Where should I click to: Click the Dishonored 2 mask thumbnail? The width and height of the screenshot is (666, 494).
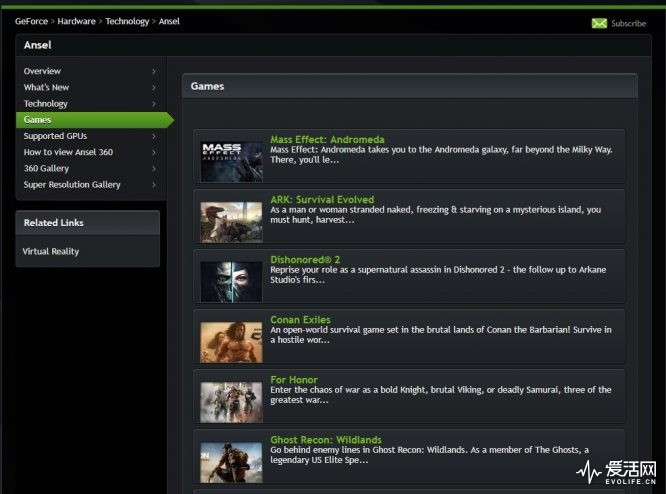click(x=231, y=282)
